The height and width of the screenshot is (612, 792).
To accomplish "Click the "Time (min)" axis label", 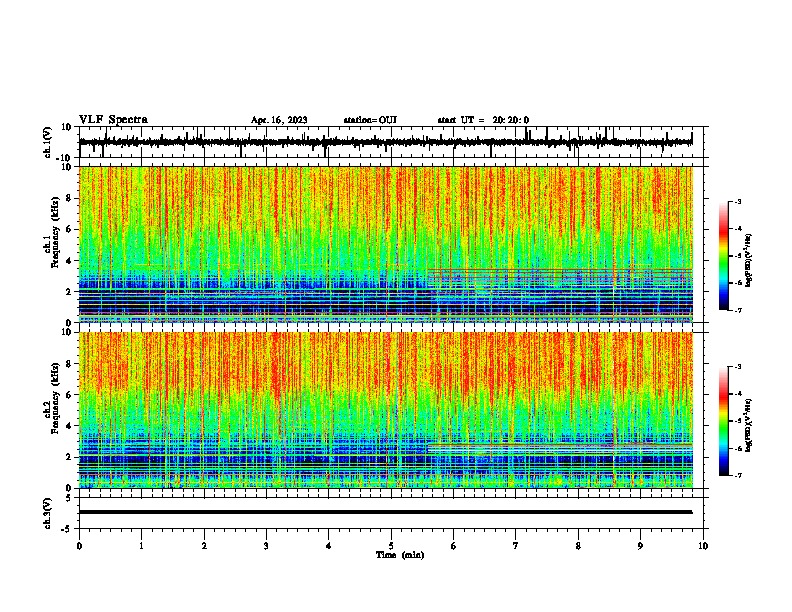I will 400,555.
